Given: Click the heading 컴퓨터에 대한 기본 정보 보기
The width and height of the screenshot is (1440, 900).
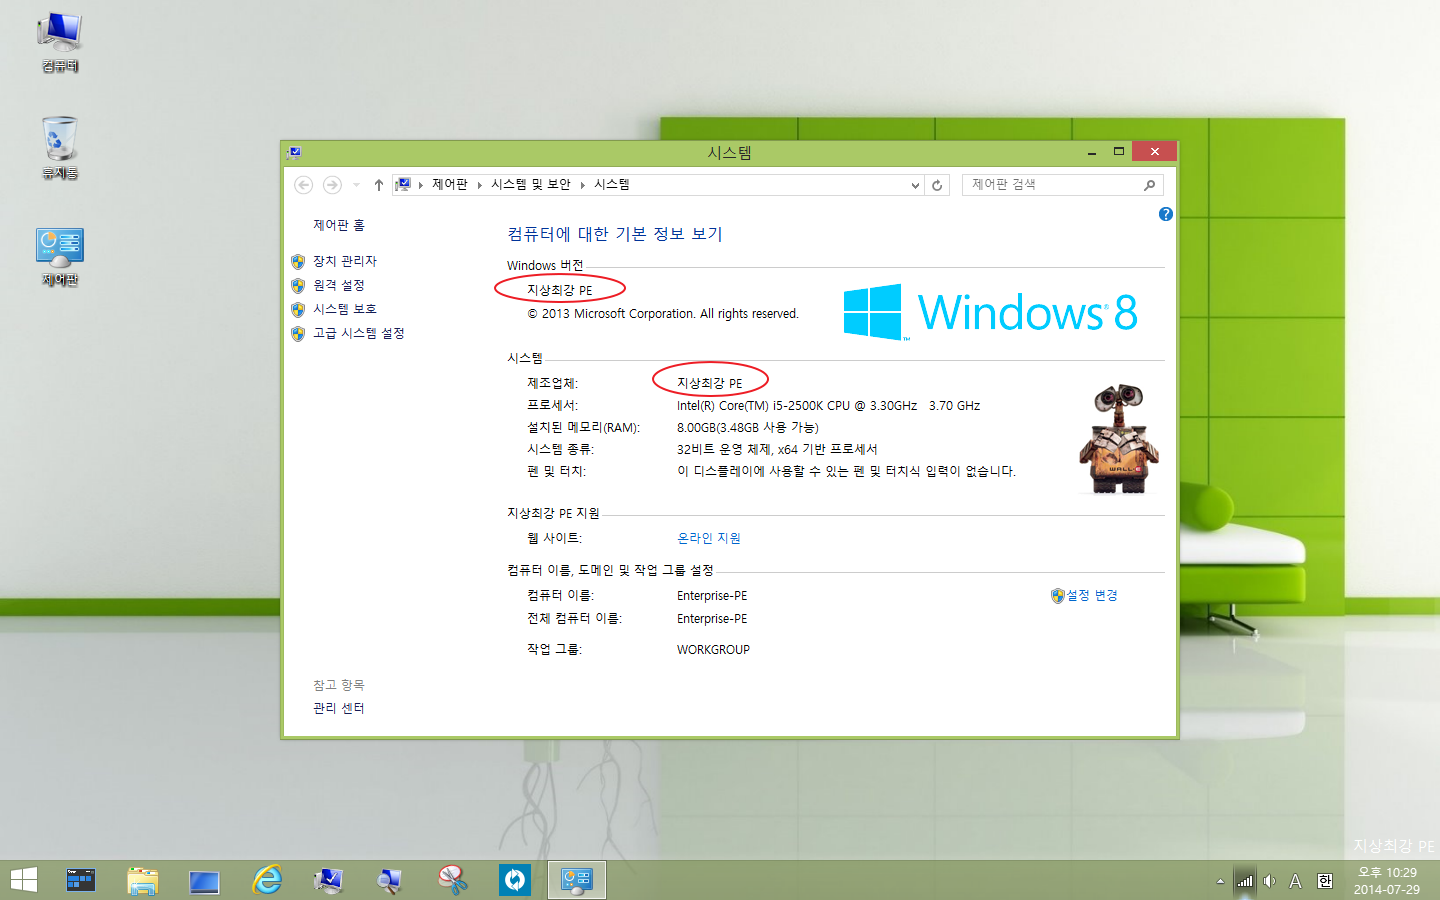Looking at the screenshot, I should (x=615, y=234).
